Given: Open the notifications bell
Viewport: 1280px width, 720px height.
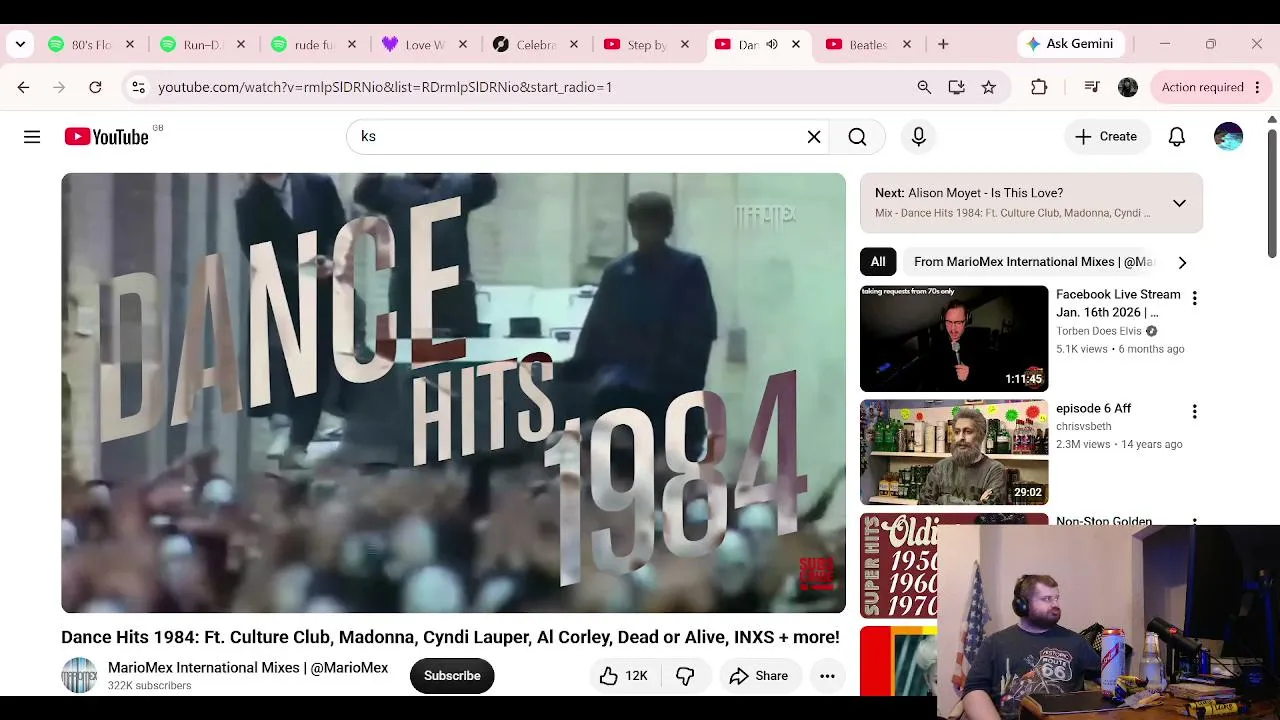Looking at the screenshot, I should pos(1177,137).
